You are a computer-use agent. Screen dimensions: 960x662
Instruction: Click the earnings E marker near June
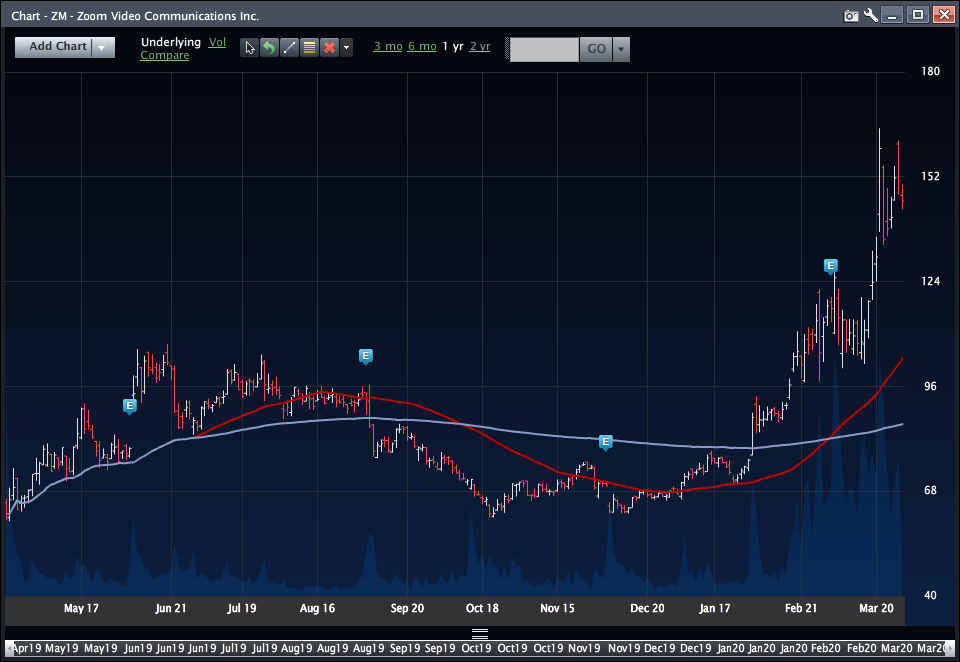[x=129, y=406]
